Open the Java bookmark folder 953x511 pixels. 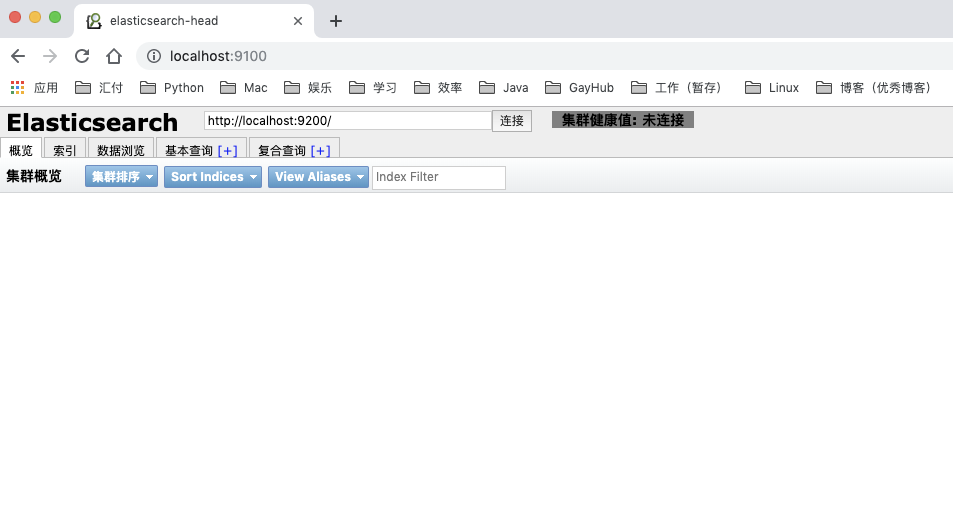(x=503, y=88)
